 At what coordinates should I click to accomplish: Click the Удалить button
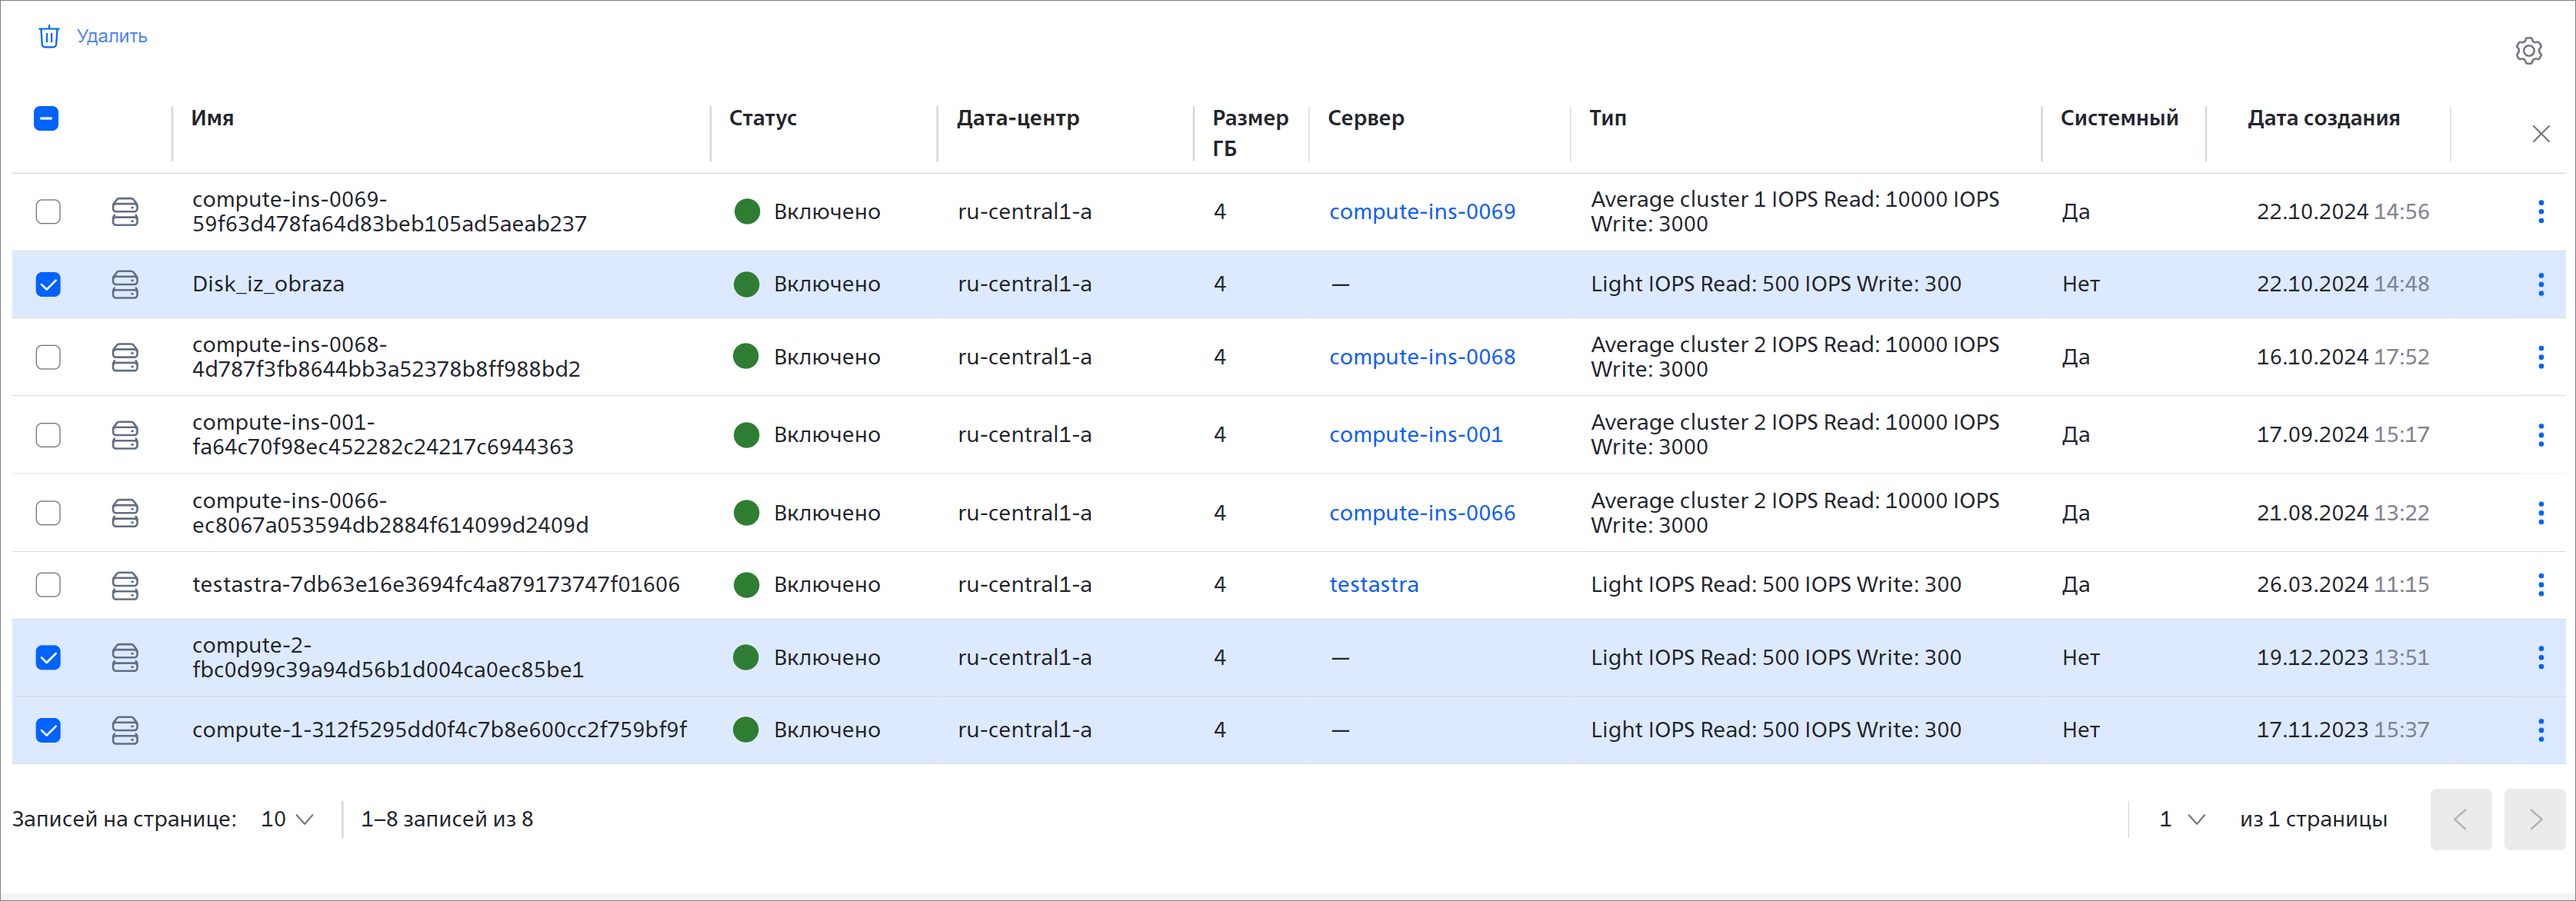pos(93,37)
